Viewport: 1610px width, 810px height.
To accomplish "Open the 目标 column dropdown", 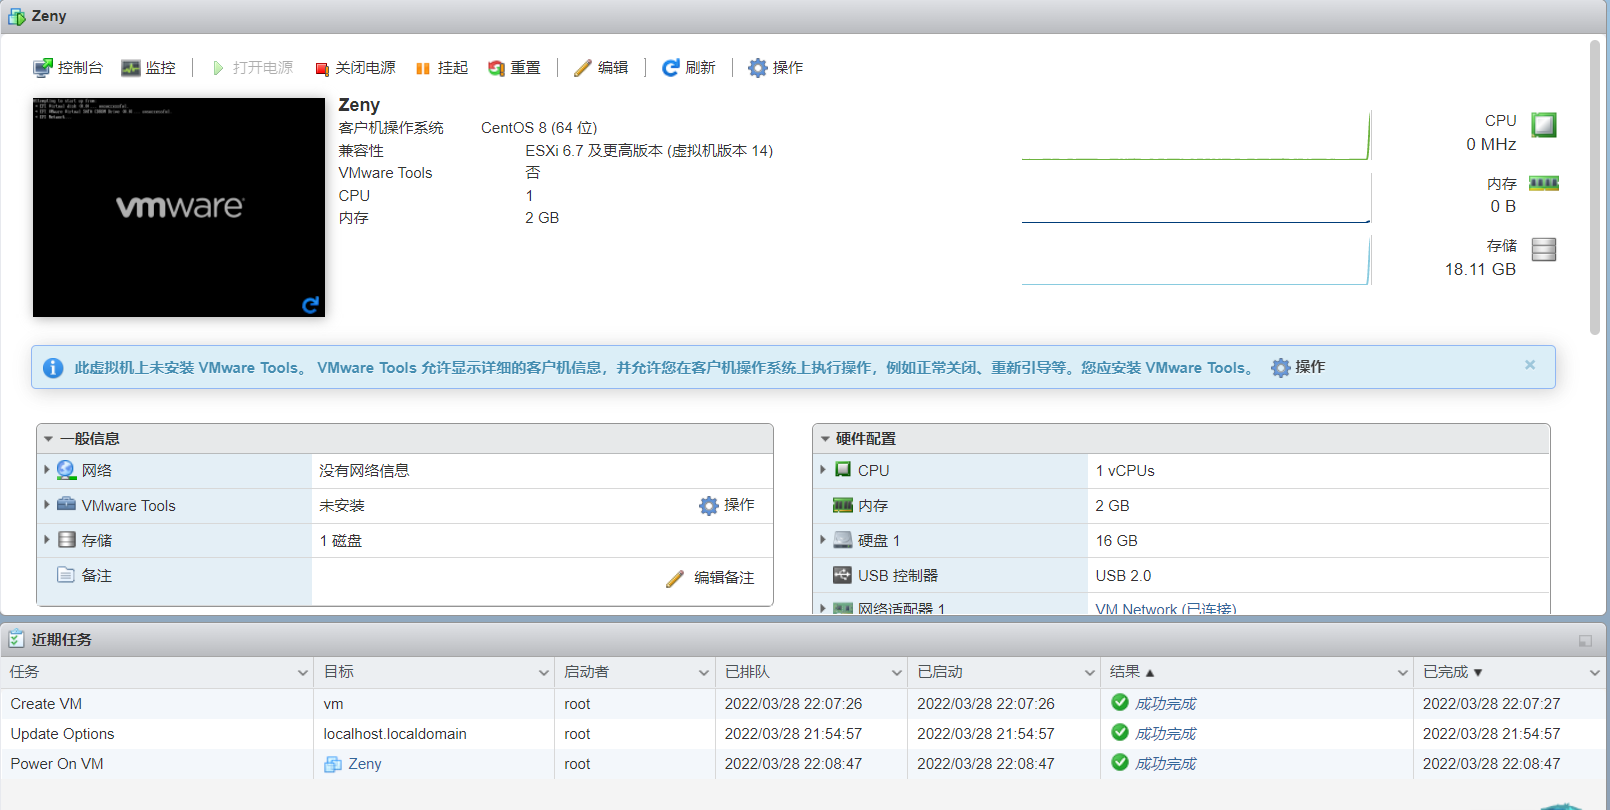I will click(544, 673).
